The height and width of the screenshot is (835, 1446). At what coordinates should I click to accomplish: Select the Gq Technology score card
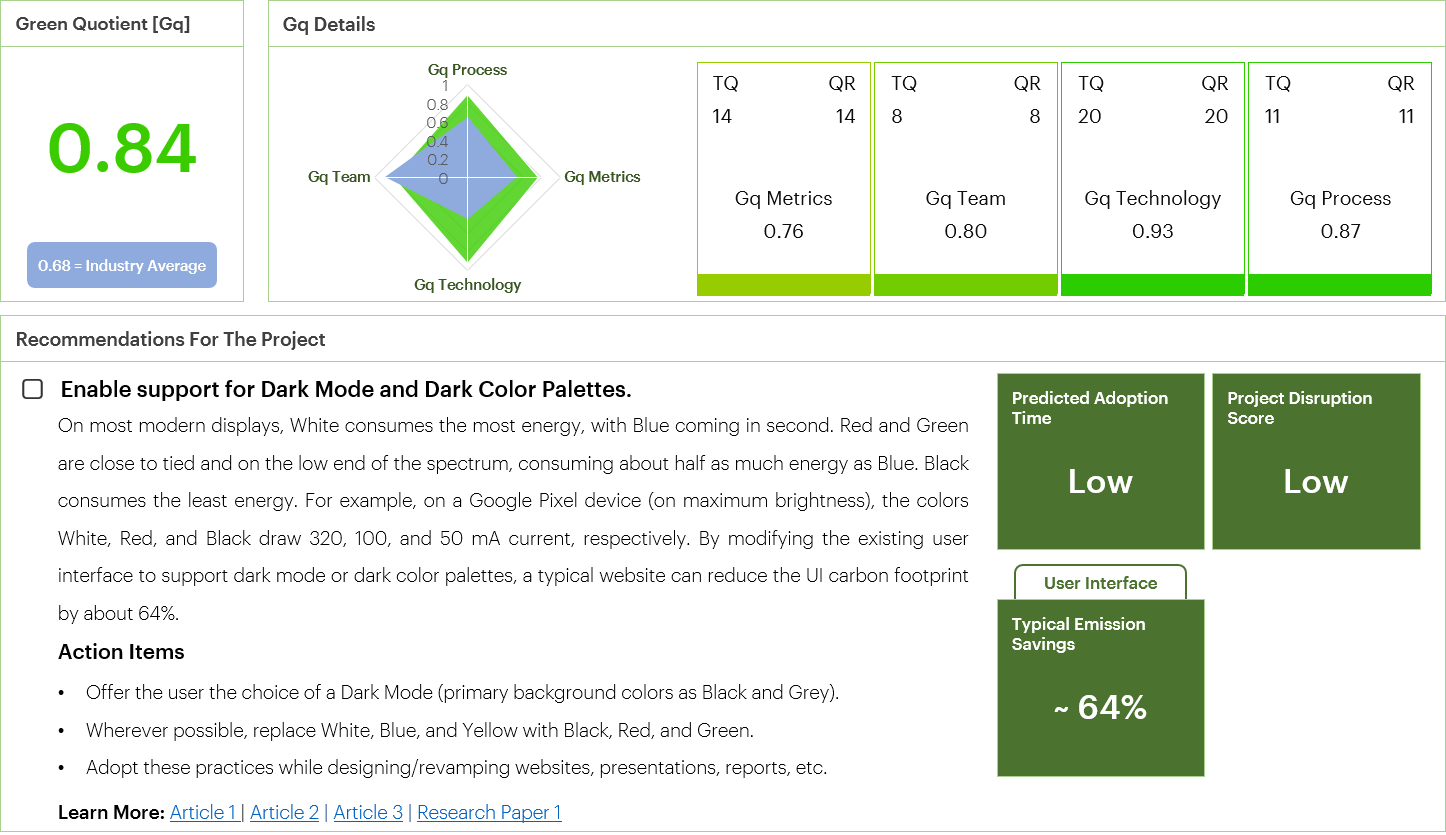click(1152, 170)
